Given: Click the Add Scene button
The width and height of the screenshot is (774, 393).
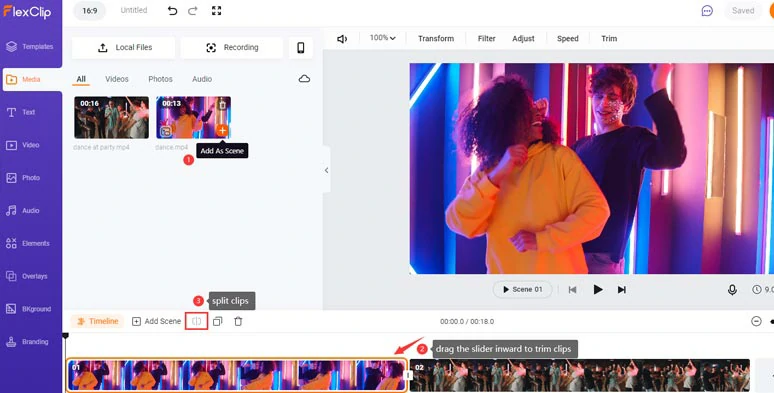Looking at the screenshot, I should click(x=156, y=321).
